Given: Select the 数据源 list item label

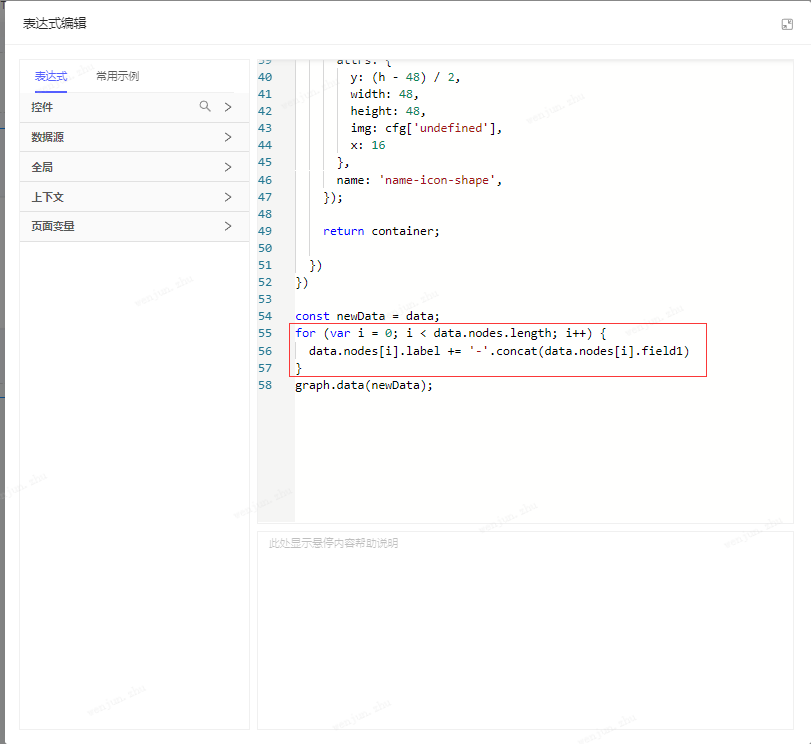Looking at the screenshot, I should click(x=48, y=137).
